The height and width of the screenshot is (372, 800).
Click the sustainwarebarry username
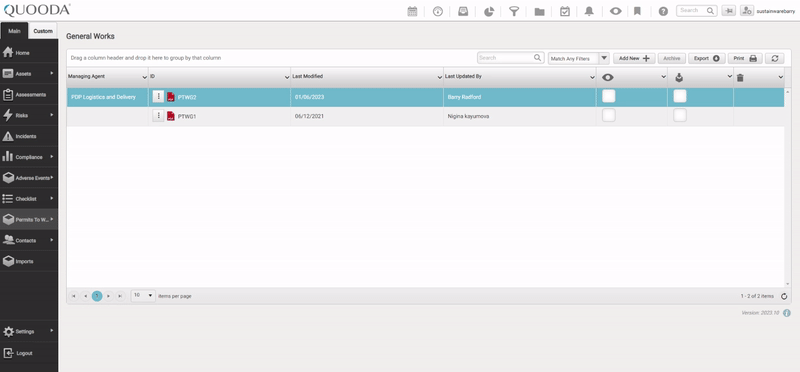[x=776, y=11]
